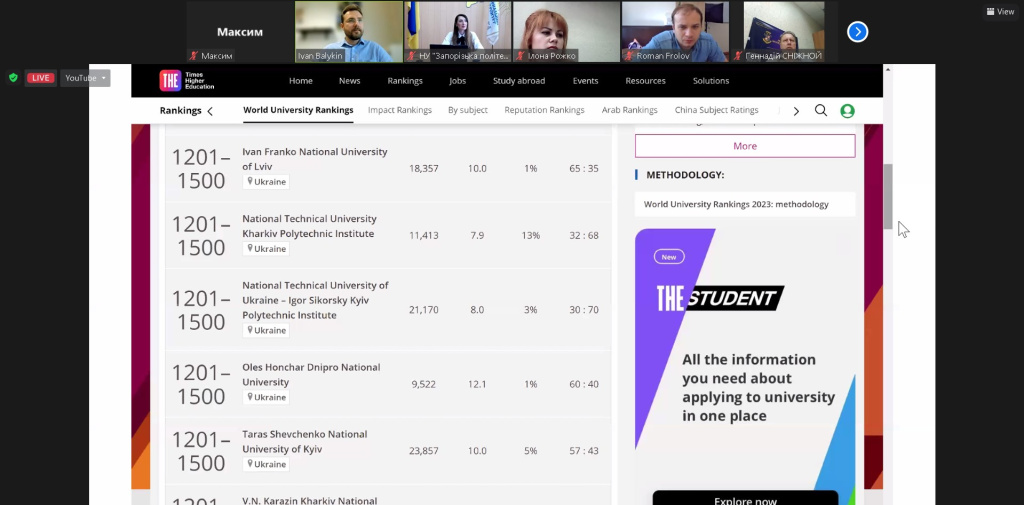Click the 7.9 students per staff value
The width and height of the screenshot is (1024, 505).
tap(477, 235)
